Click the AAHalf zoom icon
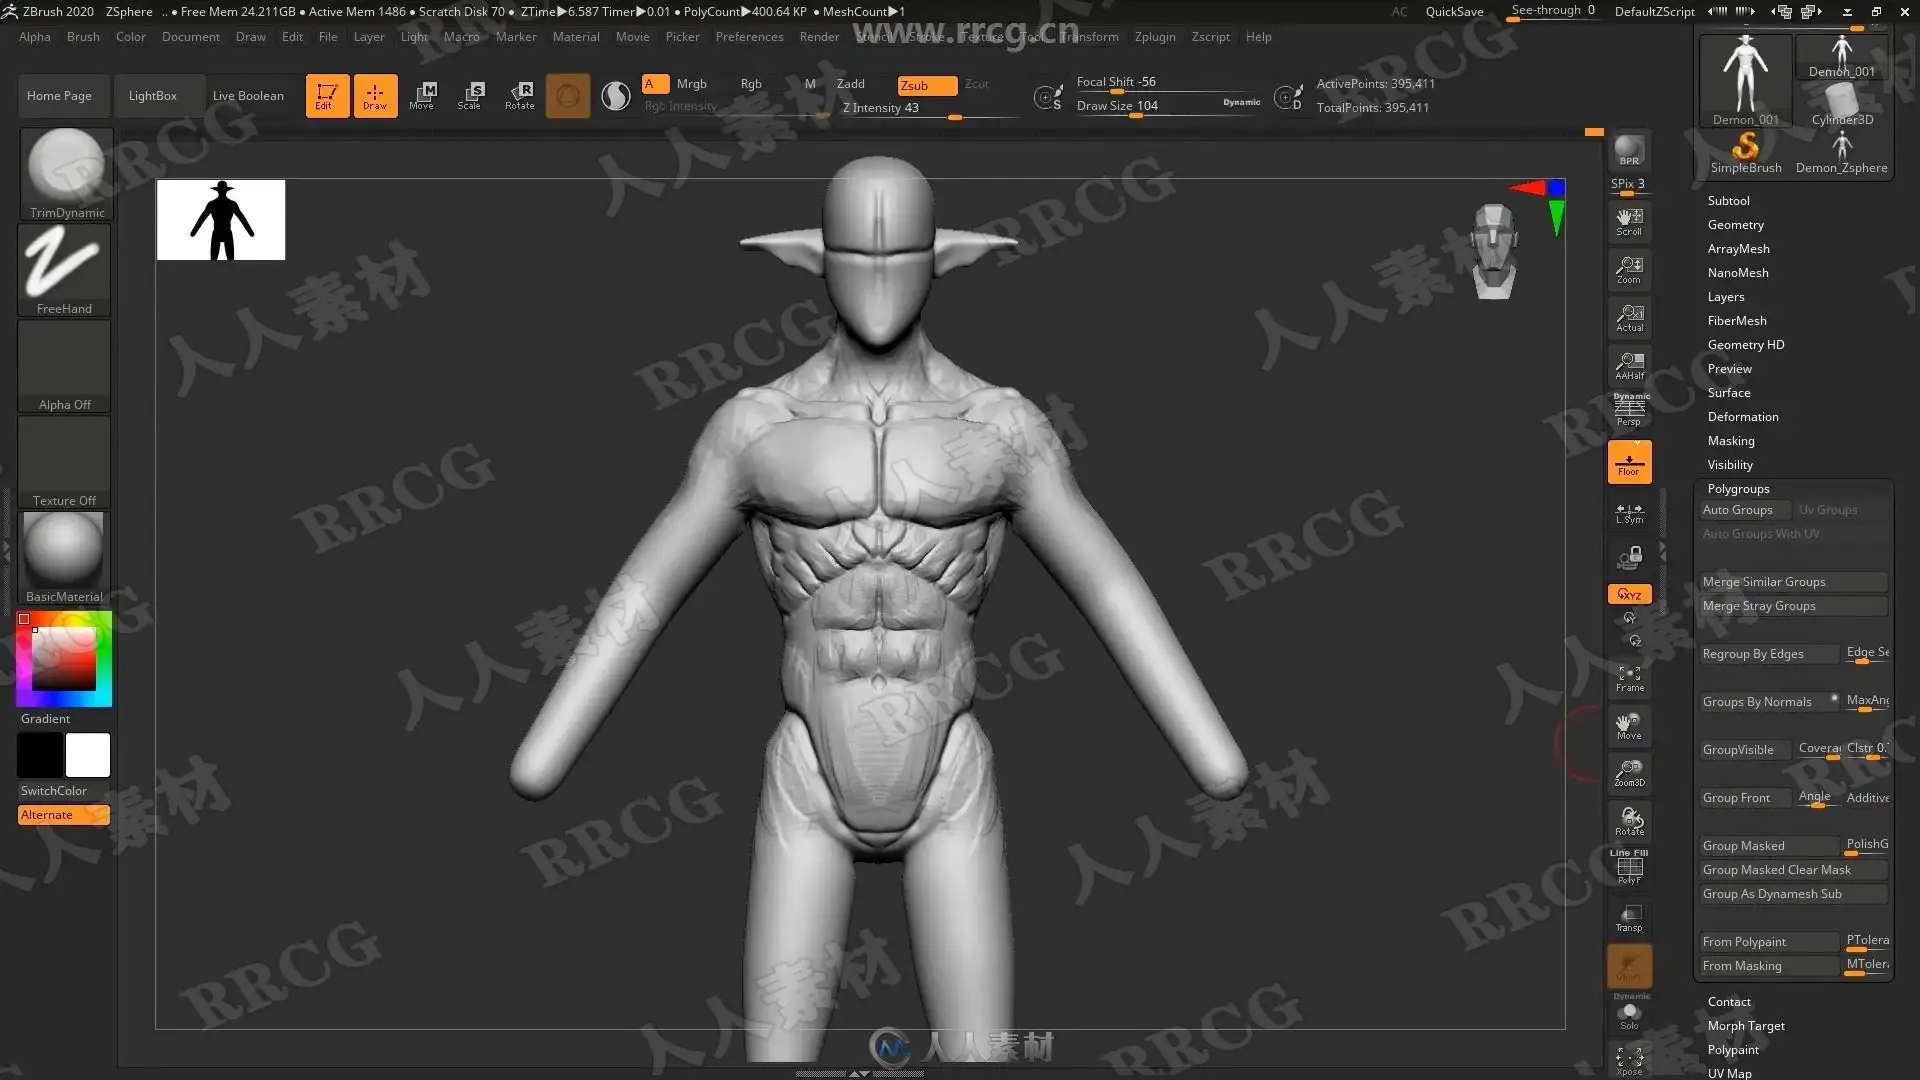The image size is (1920, 1080). point(1629,366)
